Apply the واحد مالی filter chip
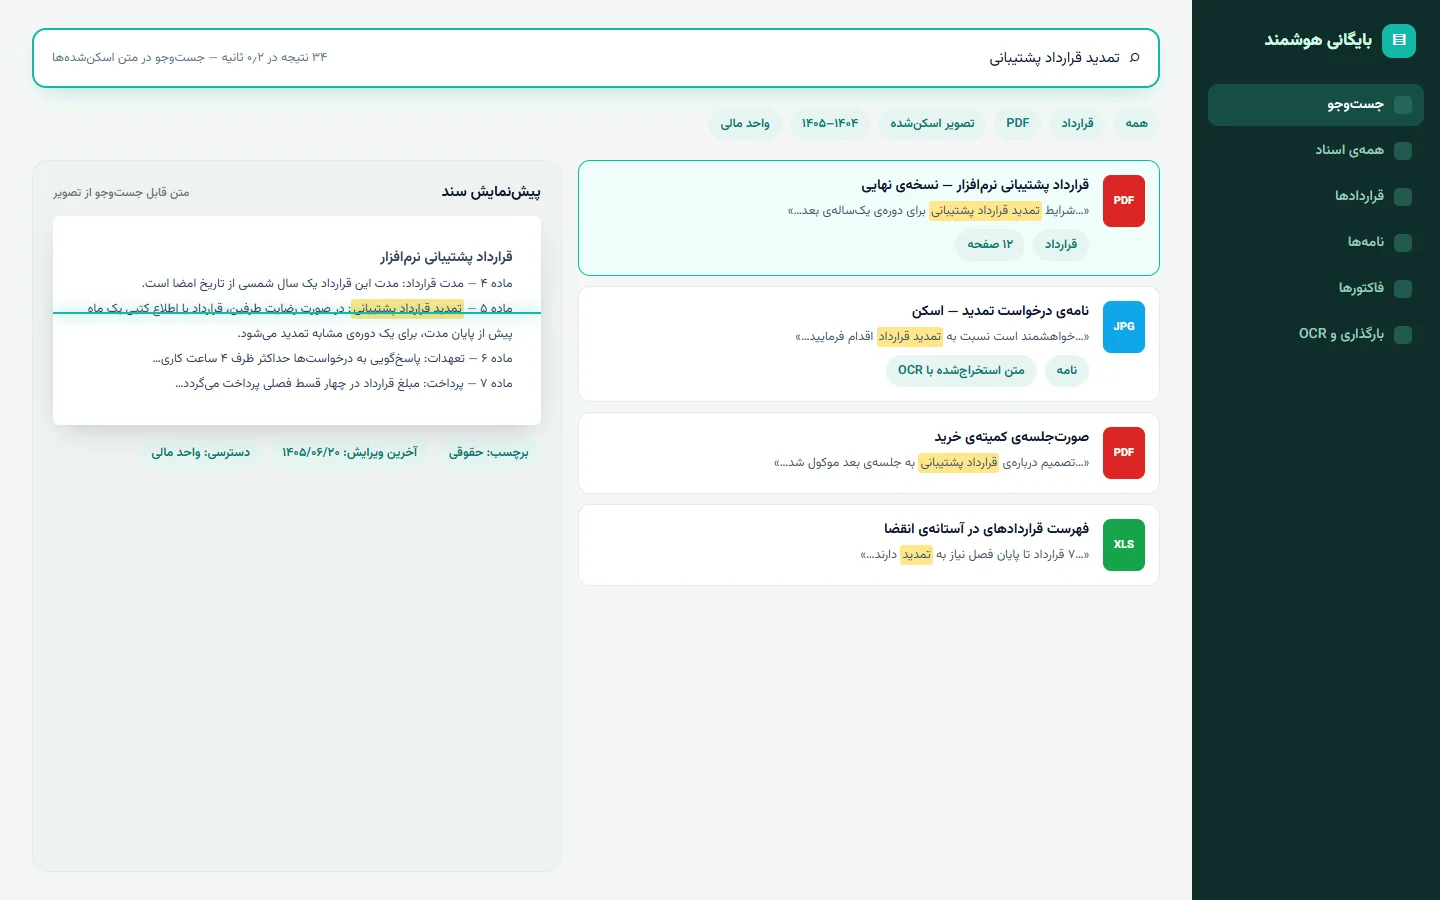The width and height of the screenshot is (1440, 900). click(745, 124)
